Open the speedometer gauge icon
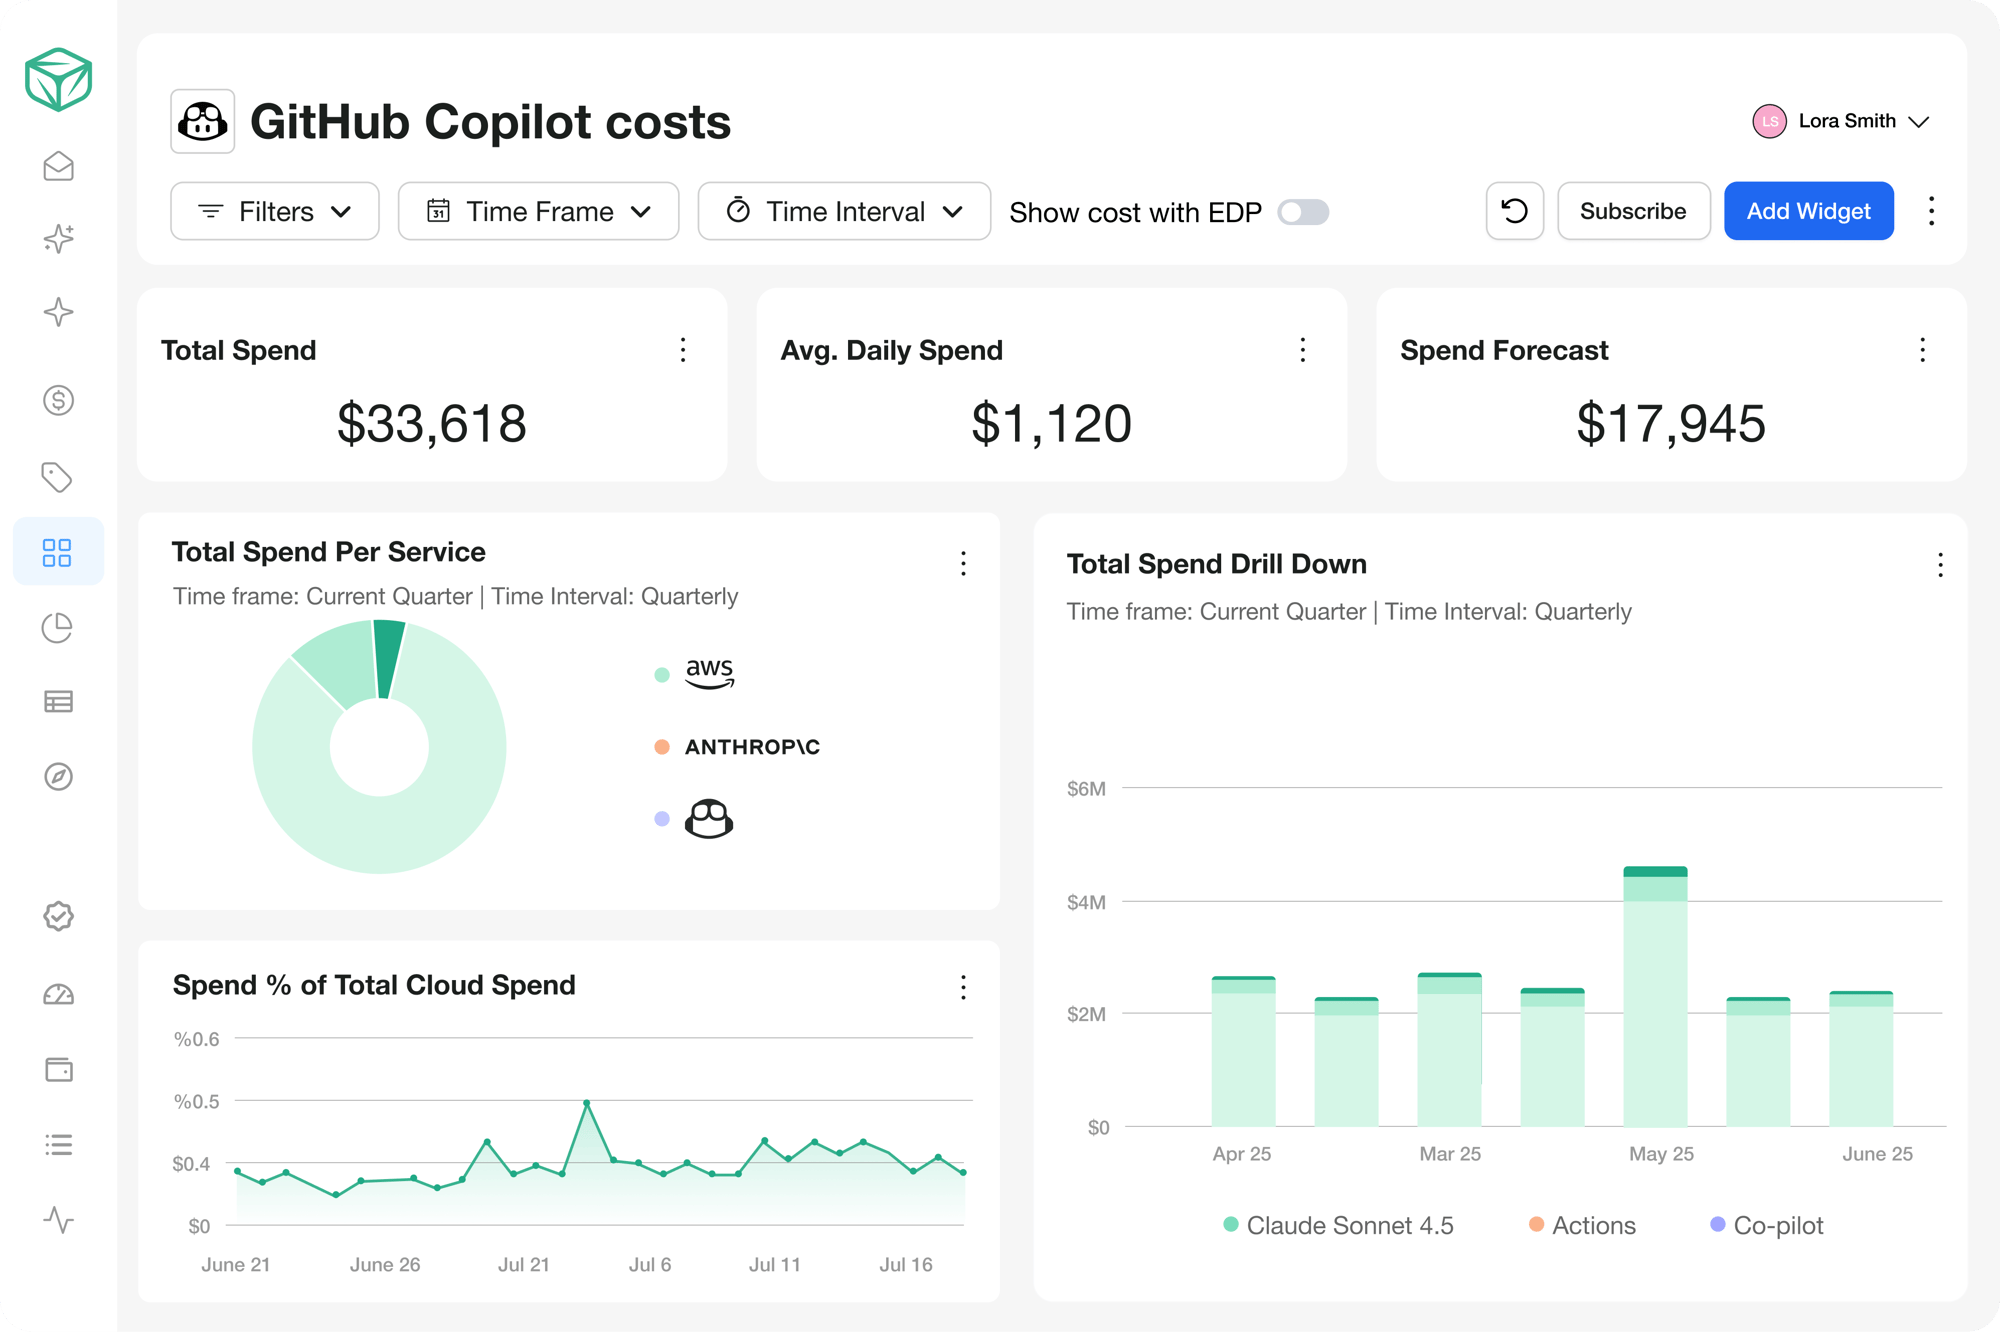This screenshot has width=2000, height=1332. 58,994
